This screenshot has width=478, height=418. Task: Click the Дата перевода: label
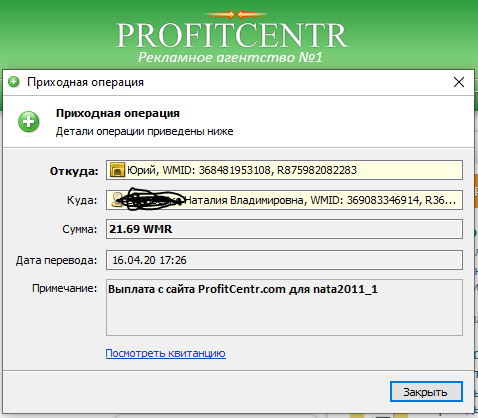point(56,260)
